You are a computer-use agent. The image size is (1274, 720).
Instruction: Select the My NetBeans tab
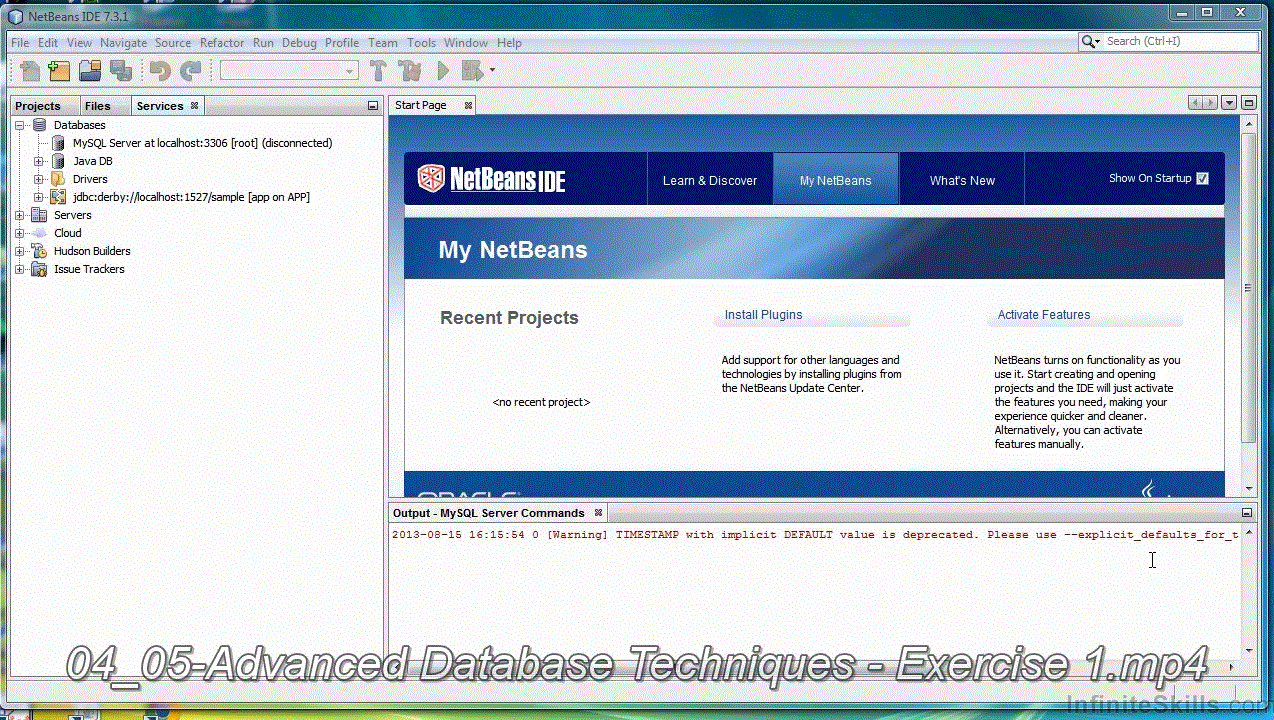(836, 180)
